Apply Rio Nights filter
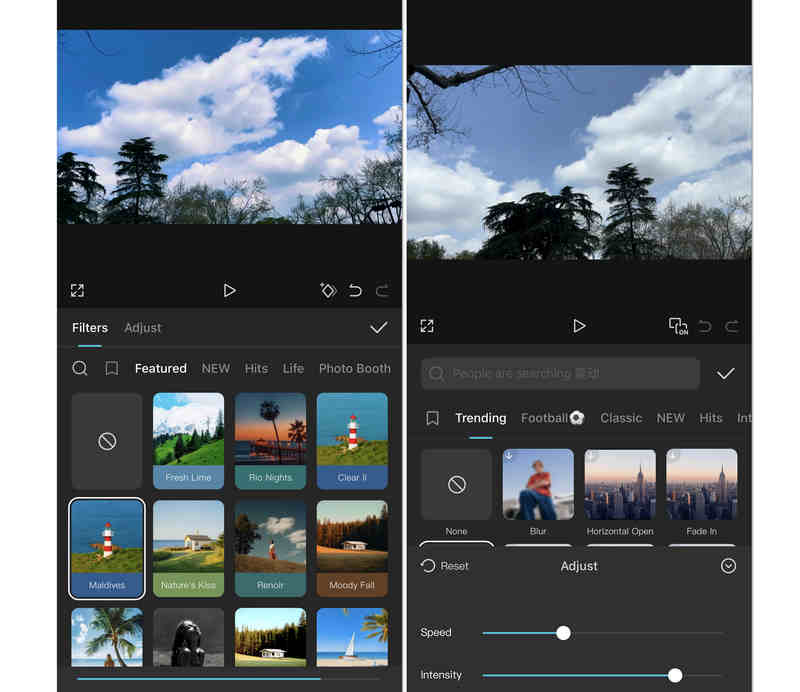 270,441
